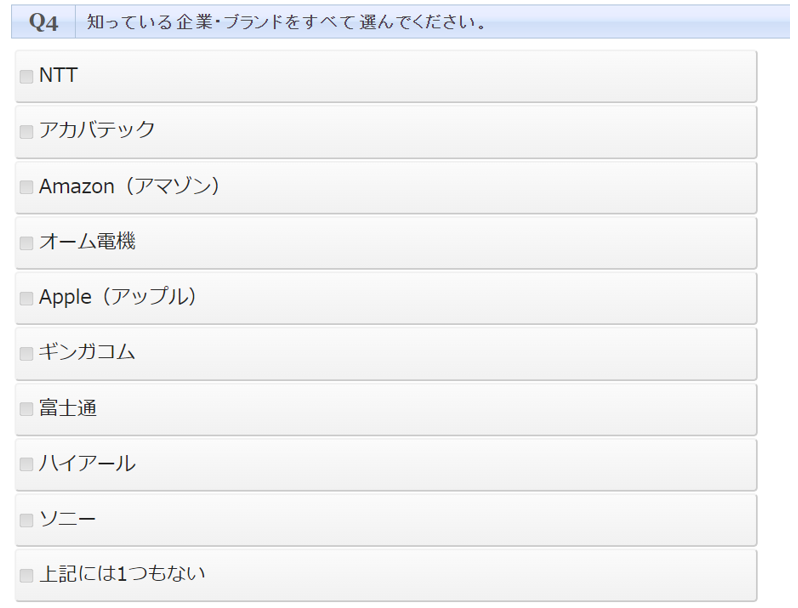The width and height of the screenshot is (798, 608).
Task: Click the 富士通 label text
Action: pos(67,408)
